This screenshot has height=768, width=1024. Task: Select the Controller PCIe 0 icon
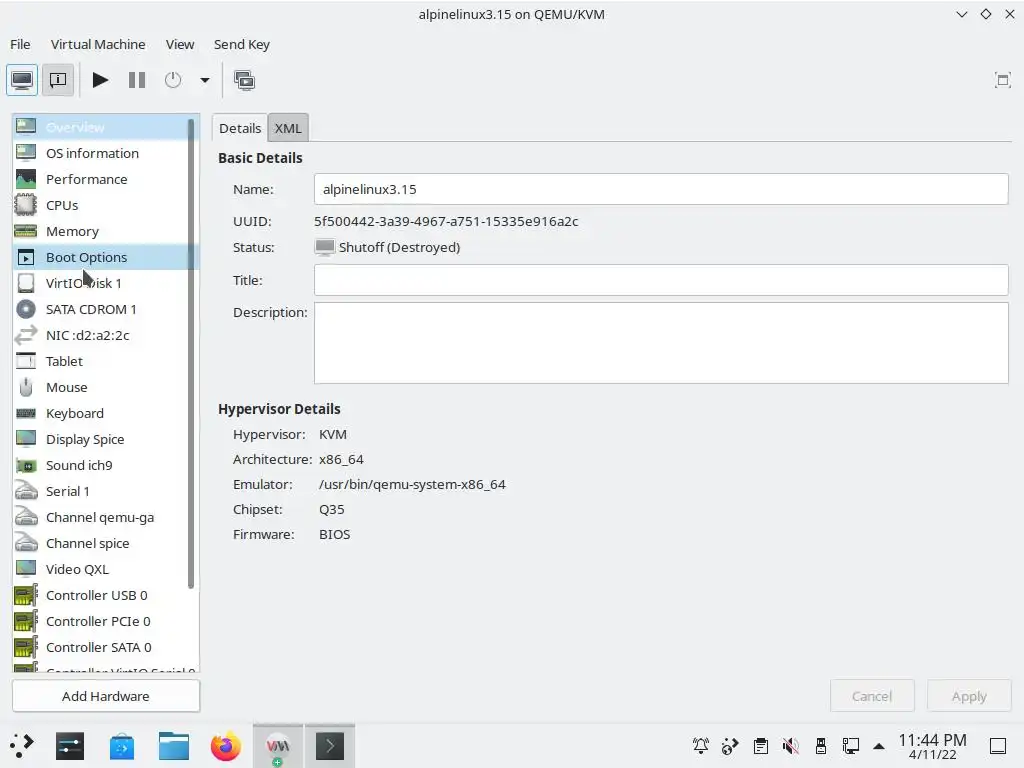click(26, 621)
